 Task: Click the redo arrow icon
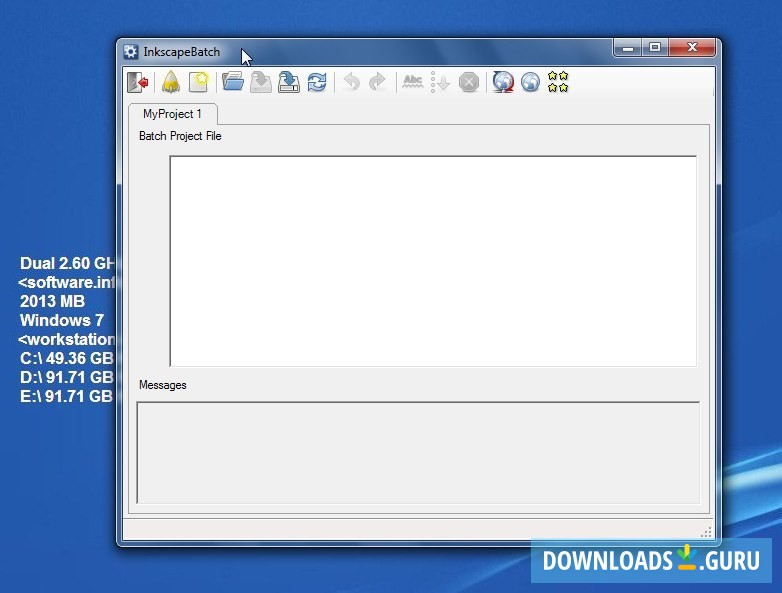pos(378,82)
